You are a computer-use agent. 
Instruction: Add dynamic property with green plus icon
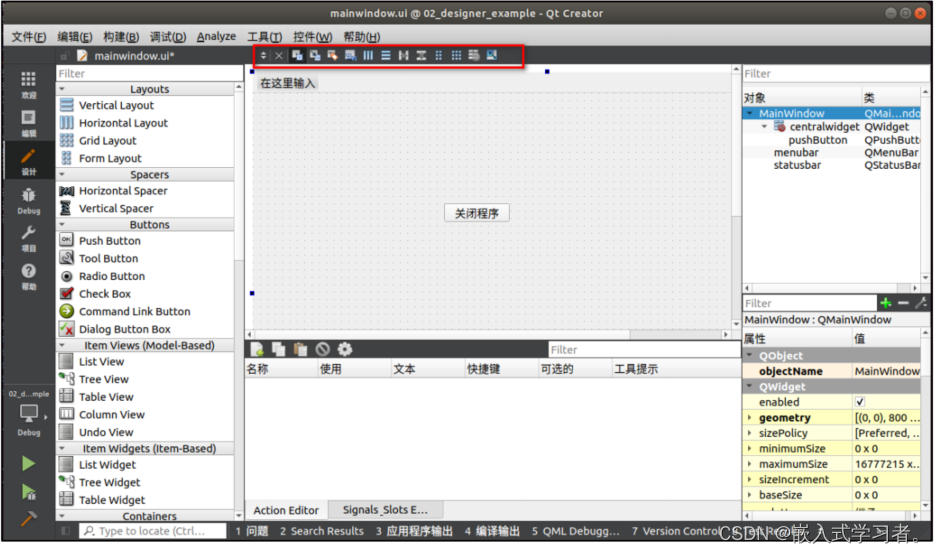pyautogui.click(x=886, y=303)
